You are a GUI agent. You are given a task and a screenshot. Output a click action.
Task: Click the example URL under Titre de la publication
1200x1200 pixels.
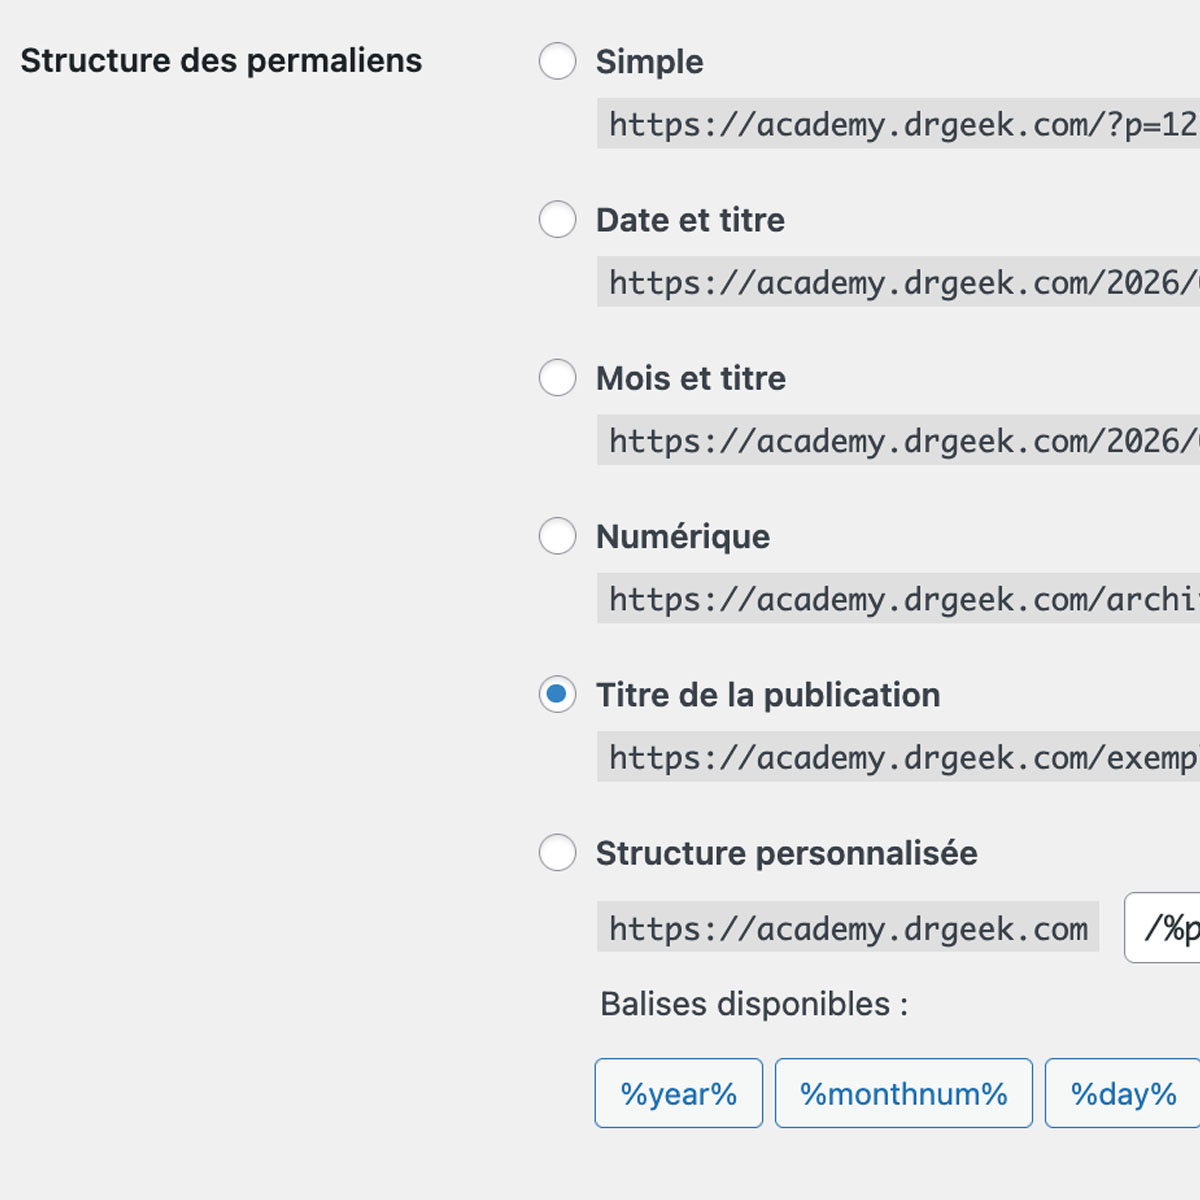coord(900,757)
